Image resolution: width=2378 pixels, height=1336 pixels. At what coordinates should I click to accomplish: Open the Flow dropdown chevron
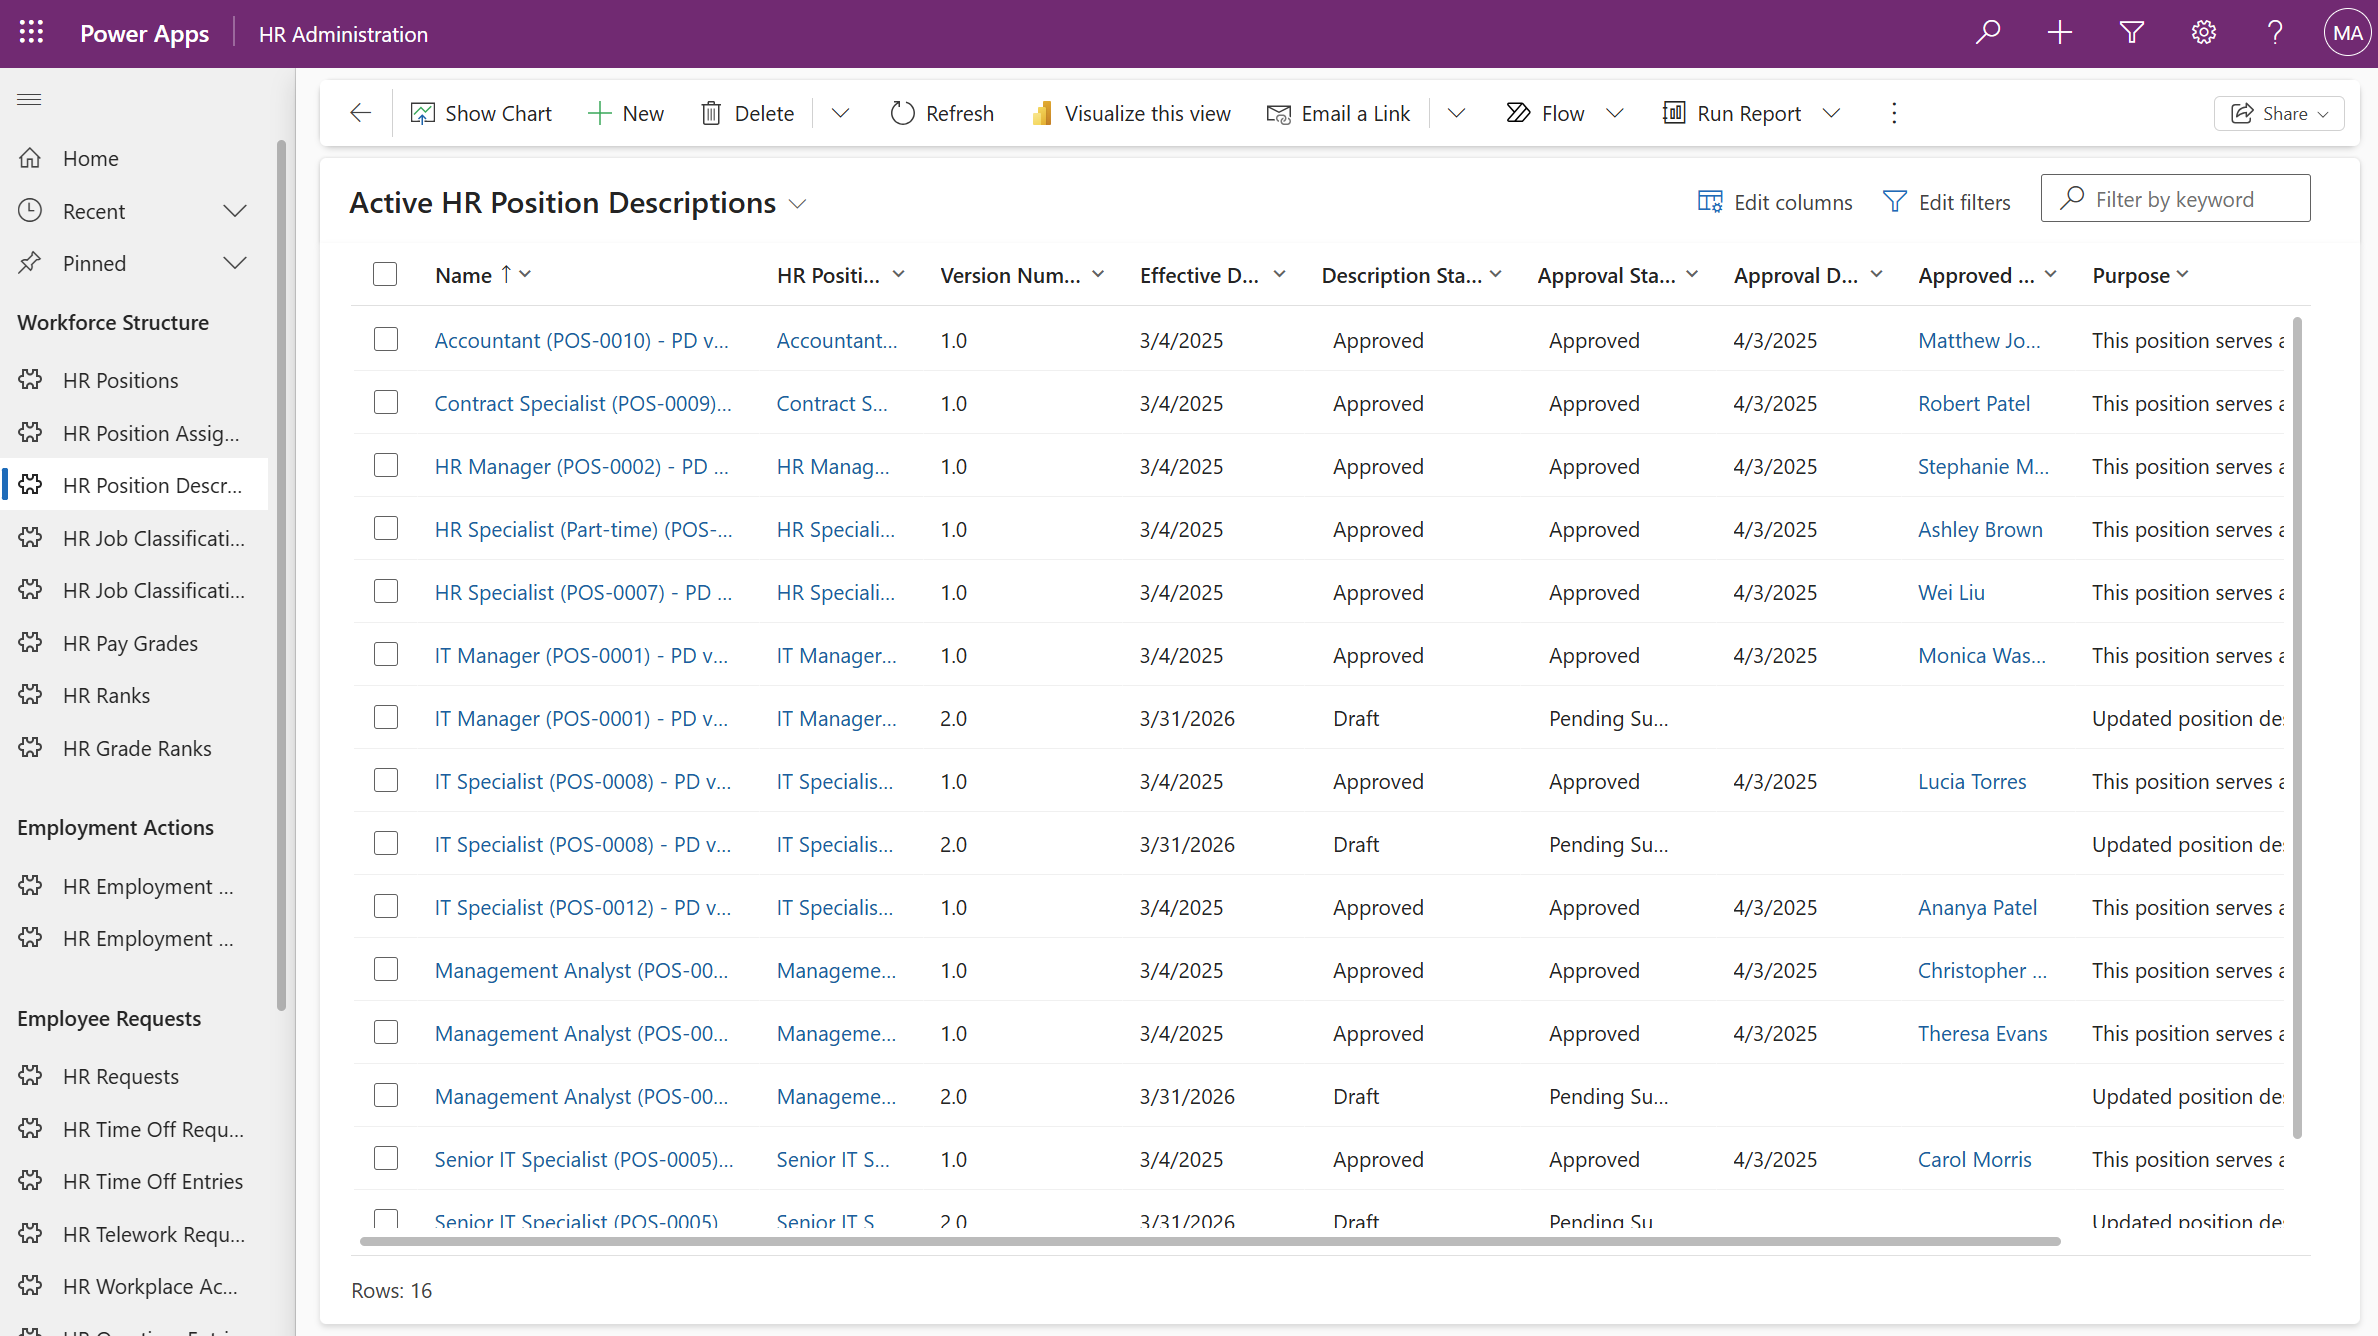point(1615,113)
